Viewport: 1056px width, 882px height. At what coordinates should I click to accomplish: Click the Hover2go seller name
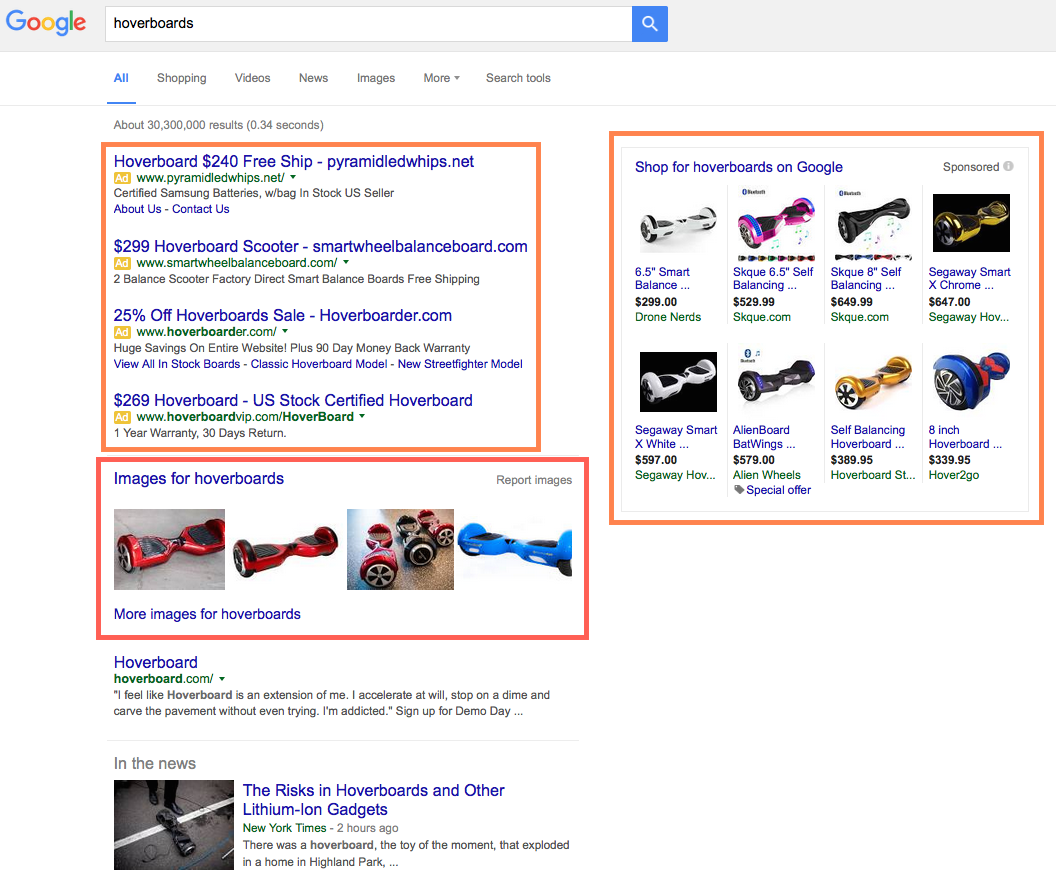click(954, 475)
